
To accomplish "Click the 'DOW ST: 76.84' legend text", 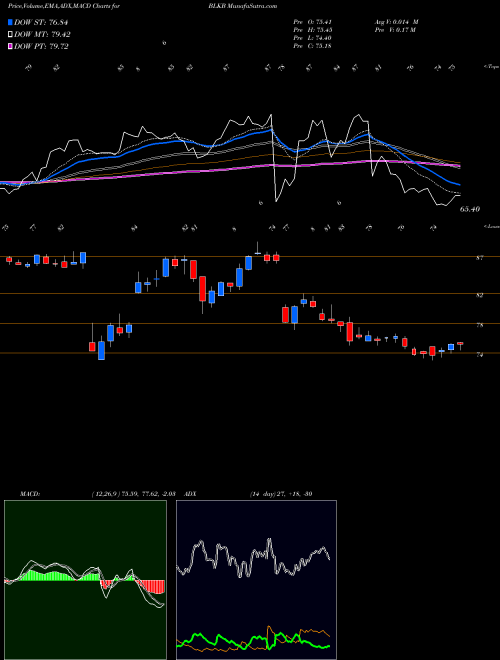I will coord(41,22).
